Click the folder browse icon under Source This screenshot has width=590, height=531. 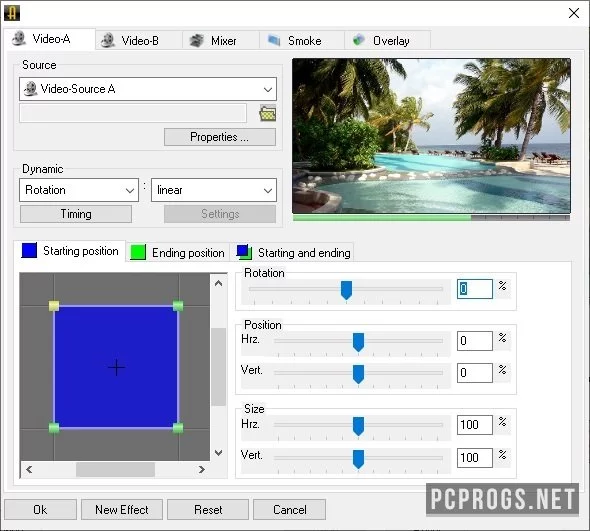coord(268,113)
